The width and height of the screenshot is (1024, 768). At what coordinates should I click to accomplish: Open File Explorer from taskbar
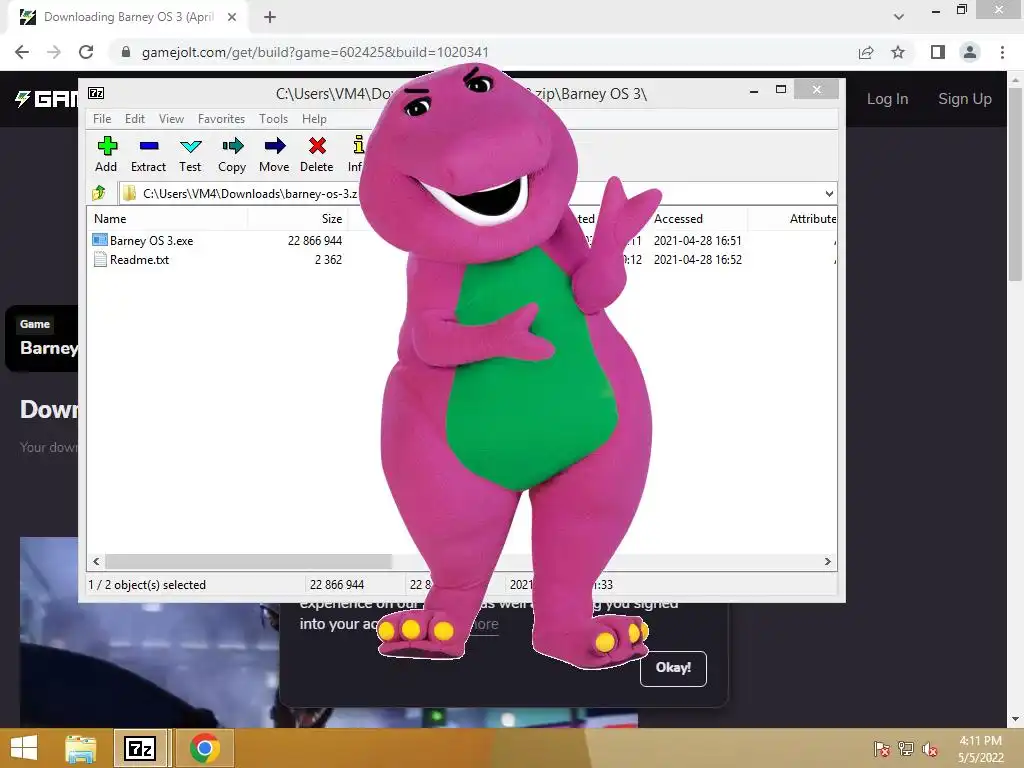pyautogui.click(x=81, y=748)
